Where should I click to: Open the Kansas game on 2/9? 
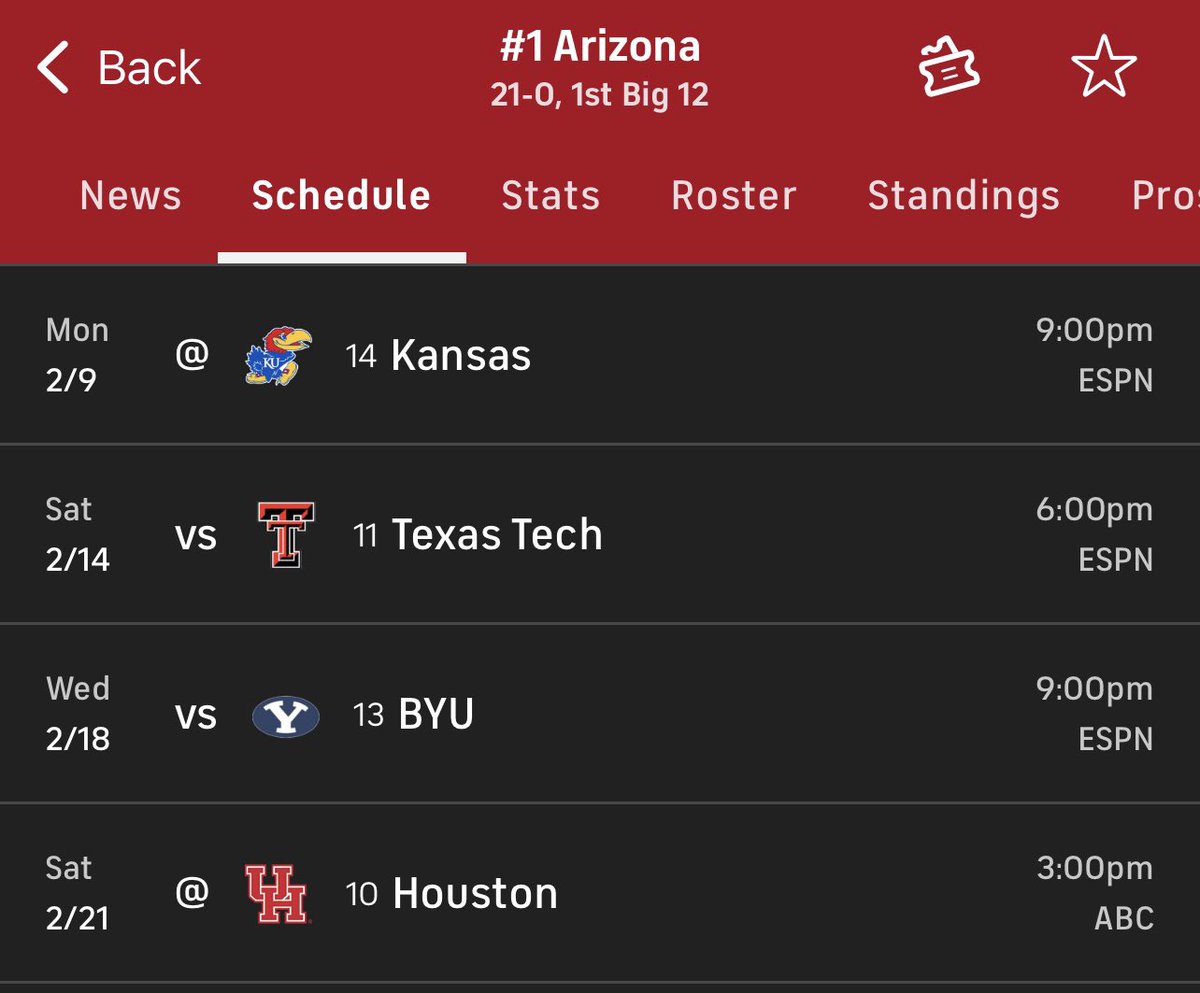[x=600, y=355]
